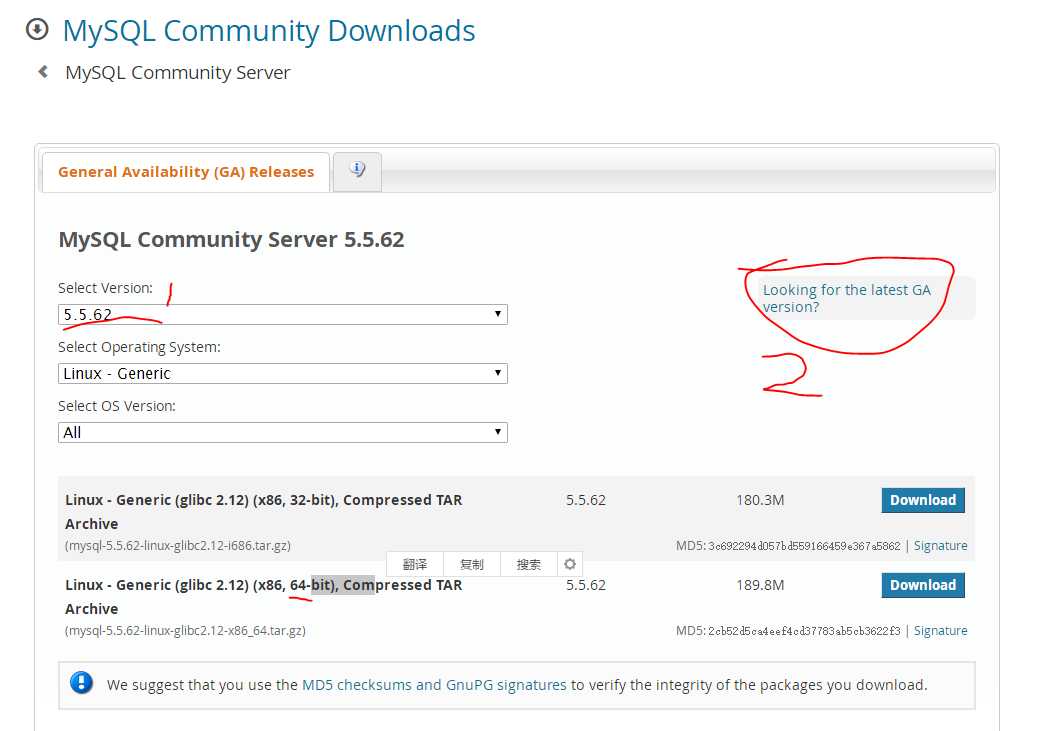Open the Select Operating System dropdown
Viewport: 1041px width, 731px height.
(x=283, y=373)
